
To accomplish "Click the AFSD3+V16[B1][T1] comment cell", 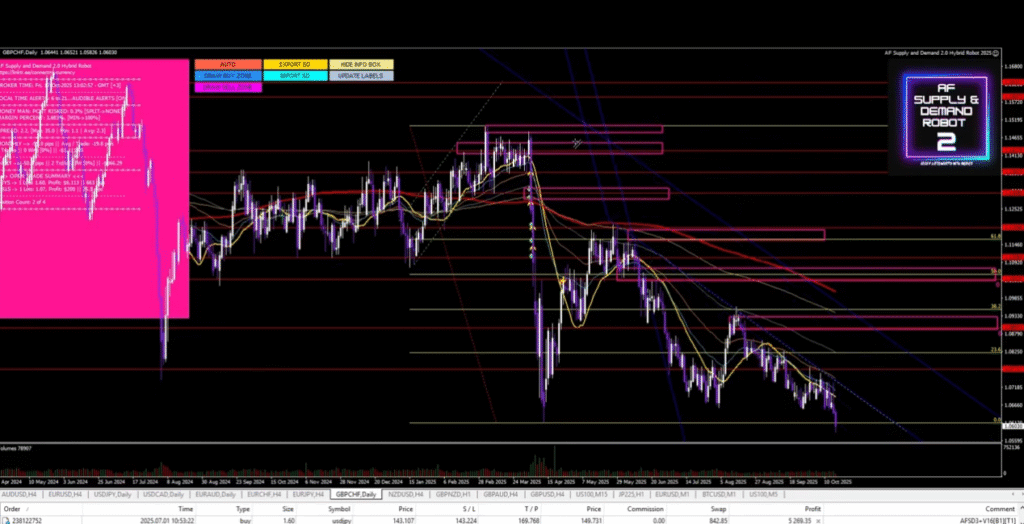I will pos(986,521).
